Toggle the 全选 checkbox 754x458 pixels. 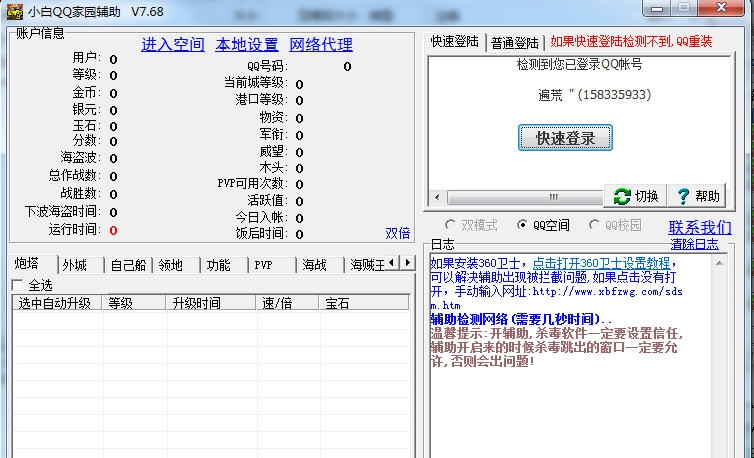[17, 285]
